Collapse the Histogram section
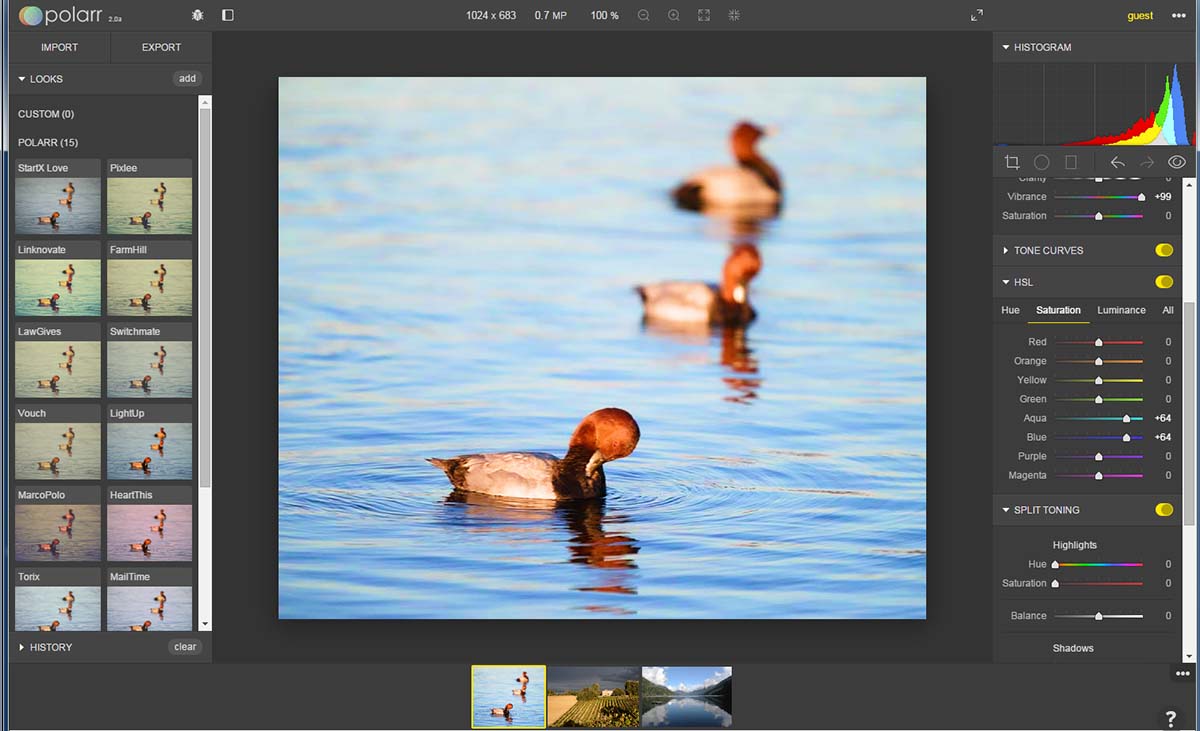This screenshot has height=731, width=1200. (x=1042, y=47)
